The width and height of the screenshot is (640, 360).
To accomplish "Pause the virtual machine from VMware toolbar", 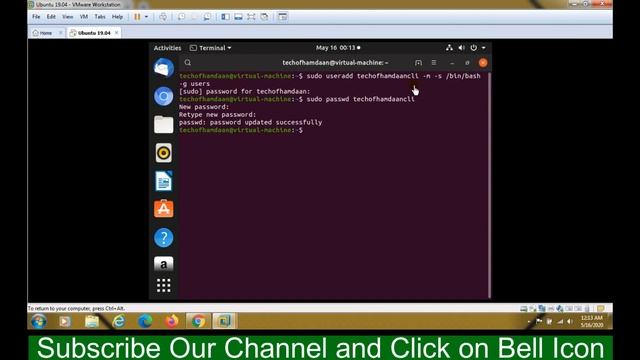I will tap(137, 17).
